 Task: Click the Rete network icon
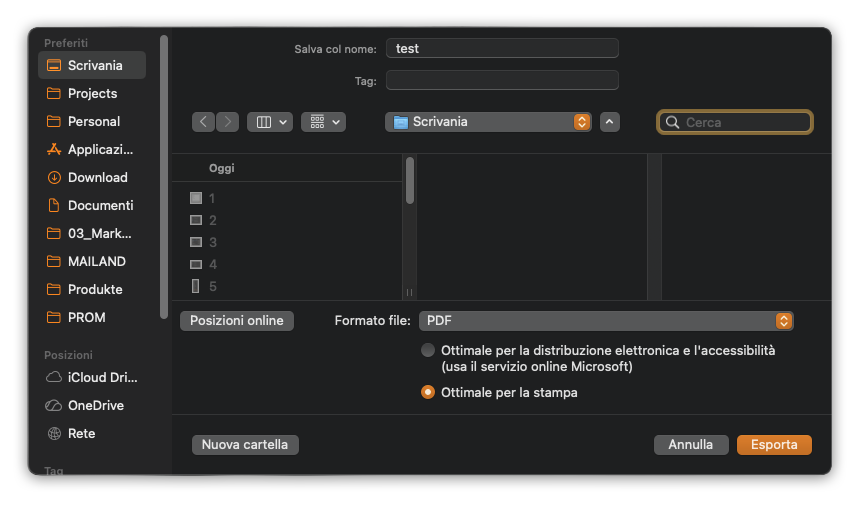pyautogui.click(x=55, y=434)
